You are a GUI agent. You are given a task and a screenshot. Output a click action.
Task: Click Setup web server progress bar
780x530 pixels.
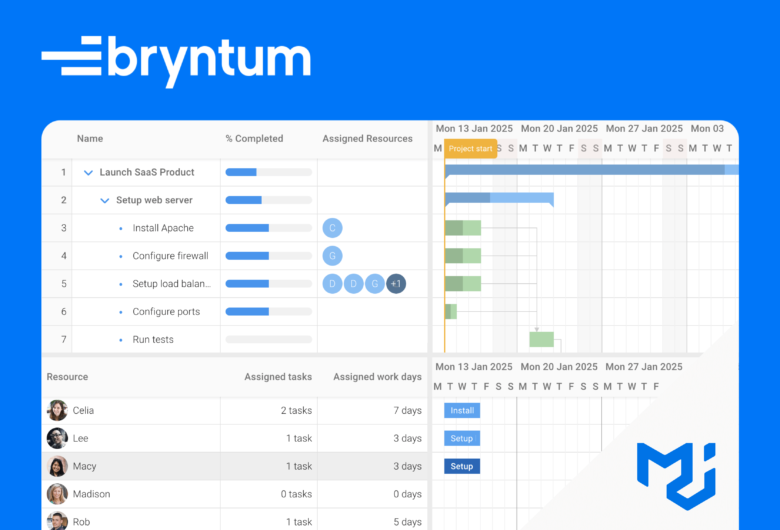(269, 200)
